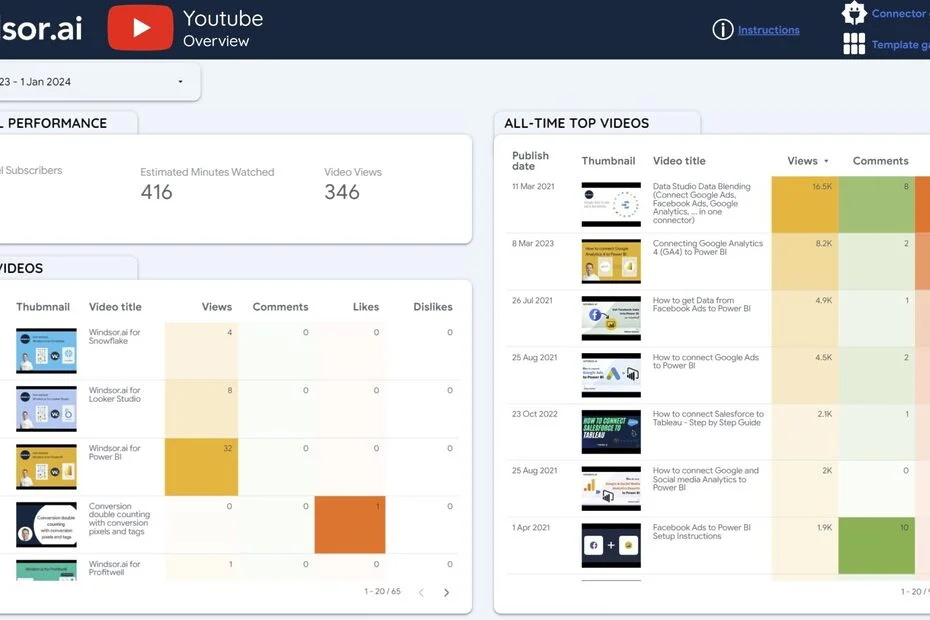Select the 32 views cell for Power BI
This screenshot has width=930, height=620.
click(x=201, y=467)
